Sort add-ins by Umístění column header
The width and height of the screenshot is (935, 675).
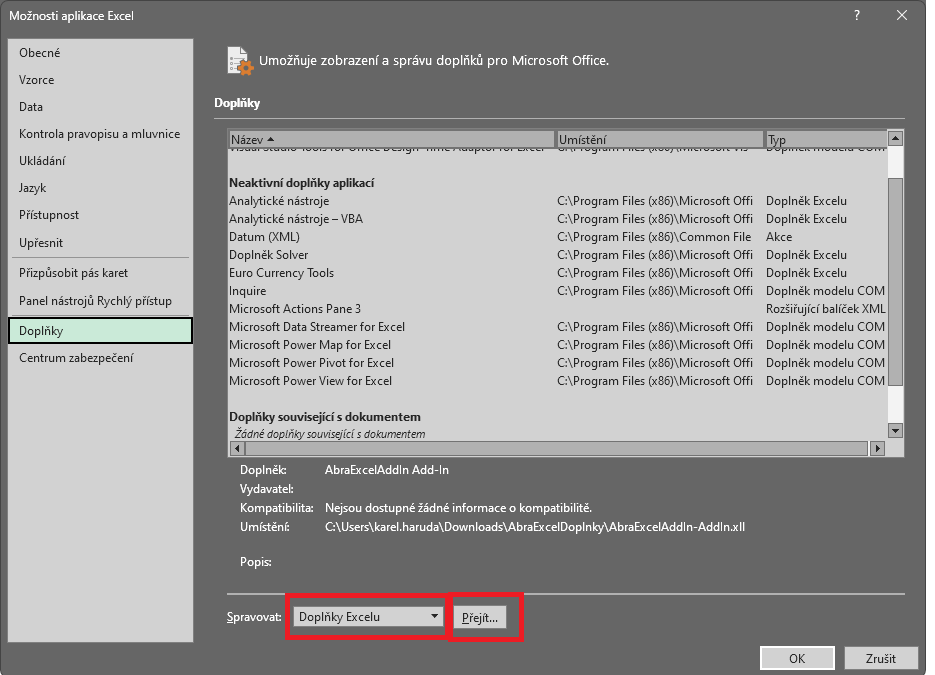660,140
